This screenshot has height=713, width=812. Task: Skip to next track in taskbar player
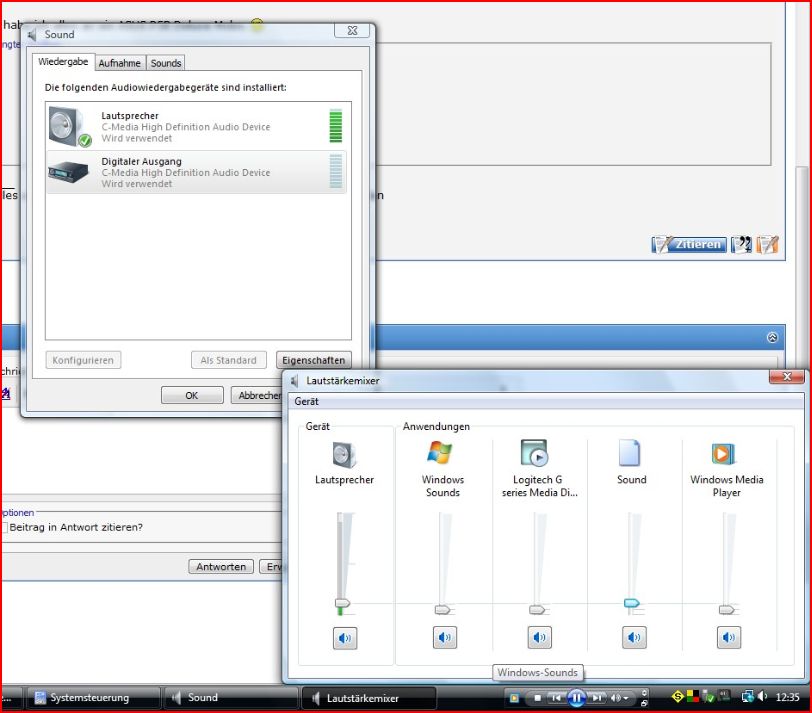597,699
